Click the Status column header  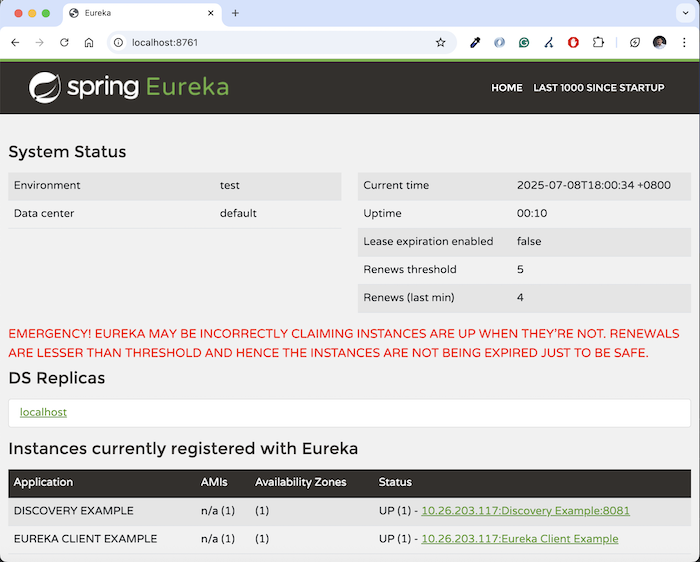[395, 482]
